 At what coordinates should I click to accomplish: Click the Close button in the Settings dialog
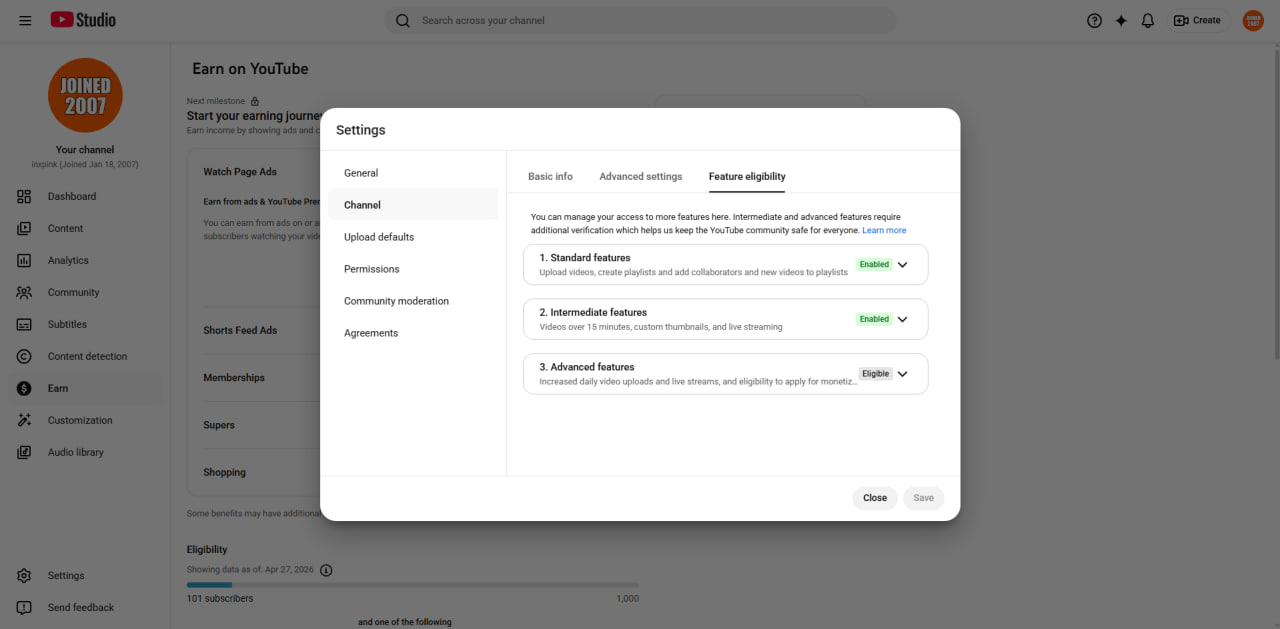875,498
